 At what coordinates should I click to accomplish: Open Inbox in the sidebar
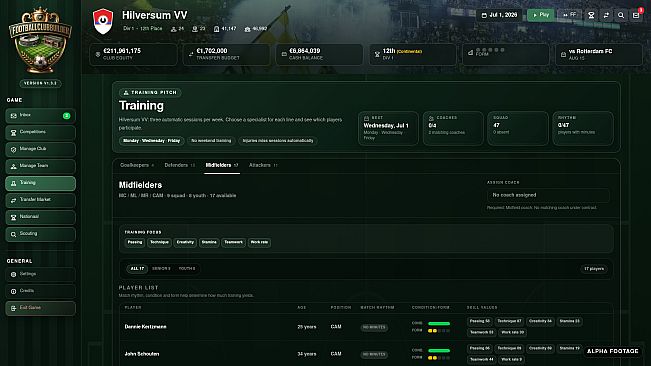click(x=40, y=115)
